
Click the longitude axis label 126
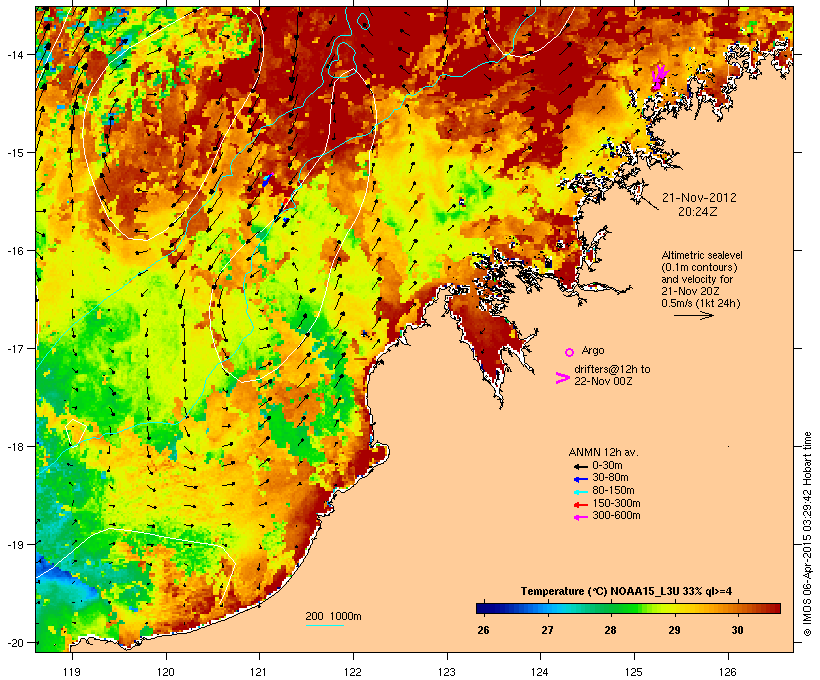coord(728,672)
